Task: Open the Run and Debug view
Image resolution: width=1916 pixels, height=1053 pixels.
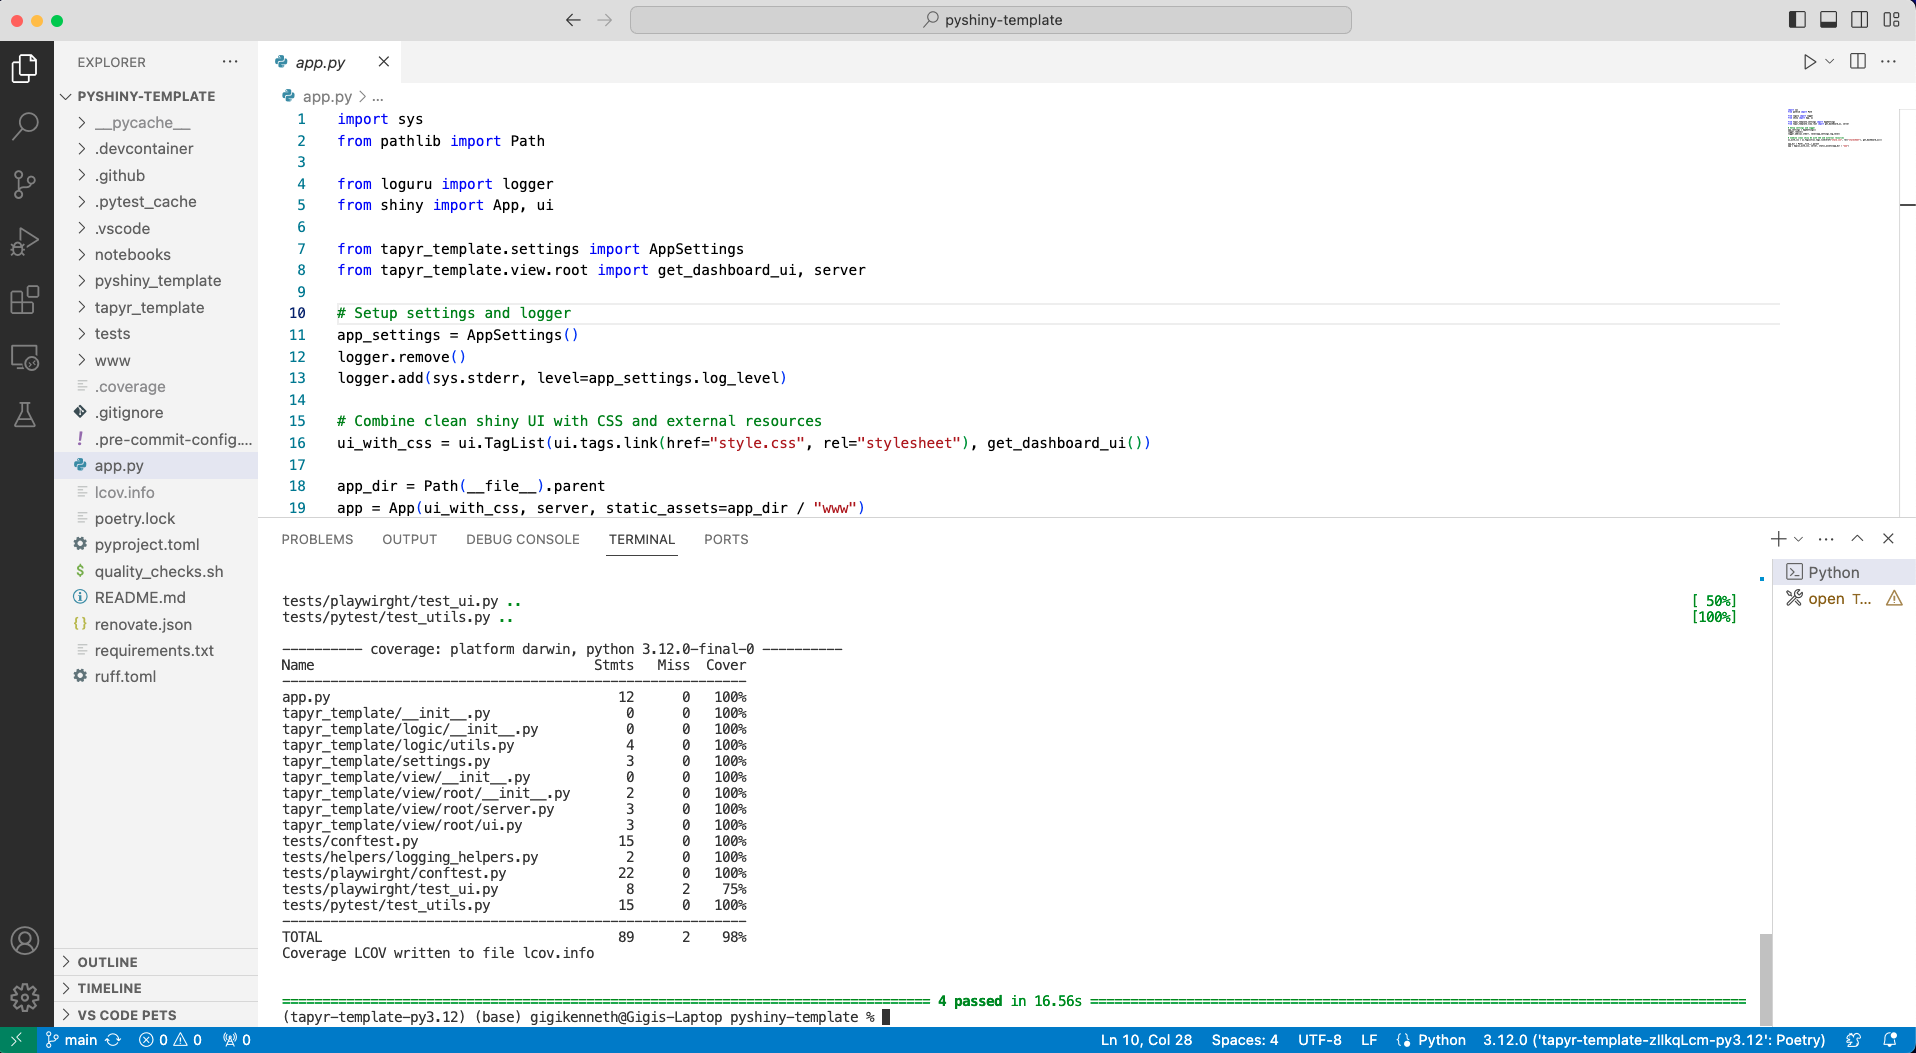Action: point(25,242)
